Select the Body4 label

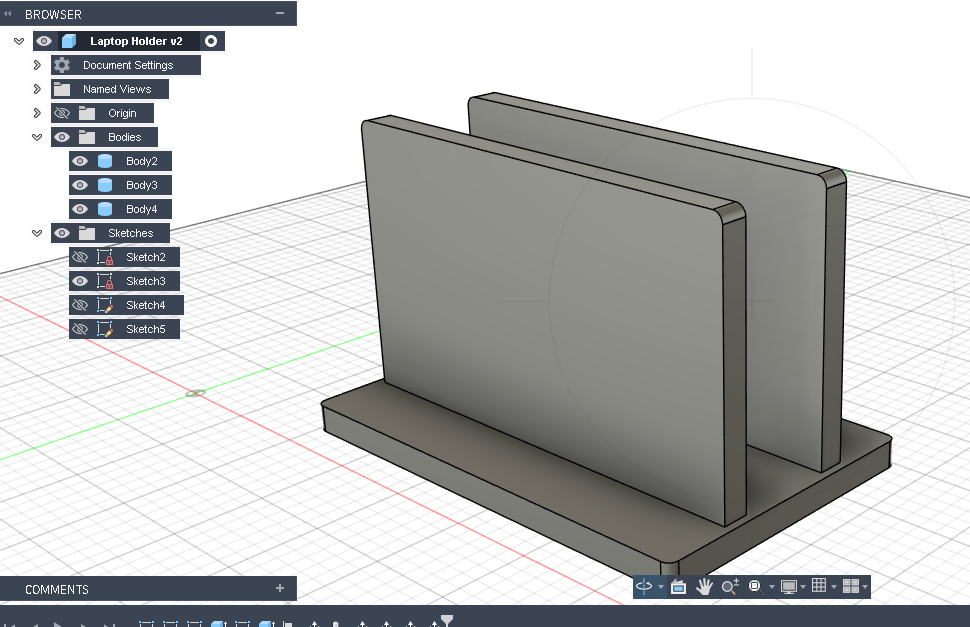coord(142,209)
